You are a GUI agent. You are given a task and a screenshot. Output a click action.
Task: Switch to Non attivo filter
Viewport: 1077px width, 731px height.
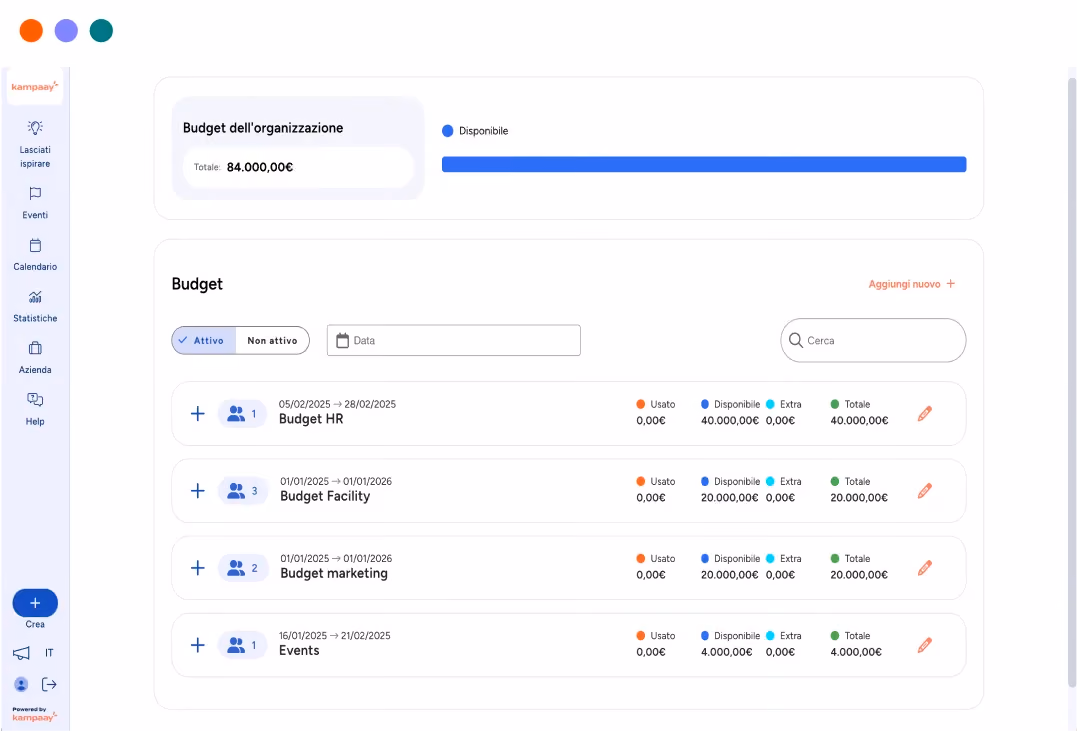(x=272, y=340)
